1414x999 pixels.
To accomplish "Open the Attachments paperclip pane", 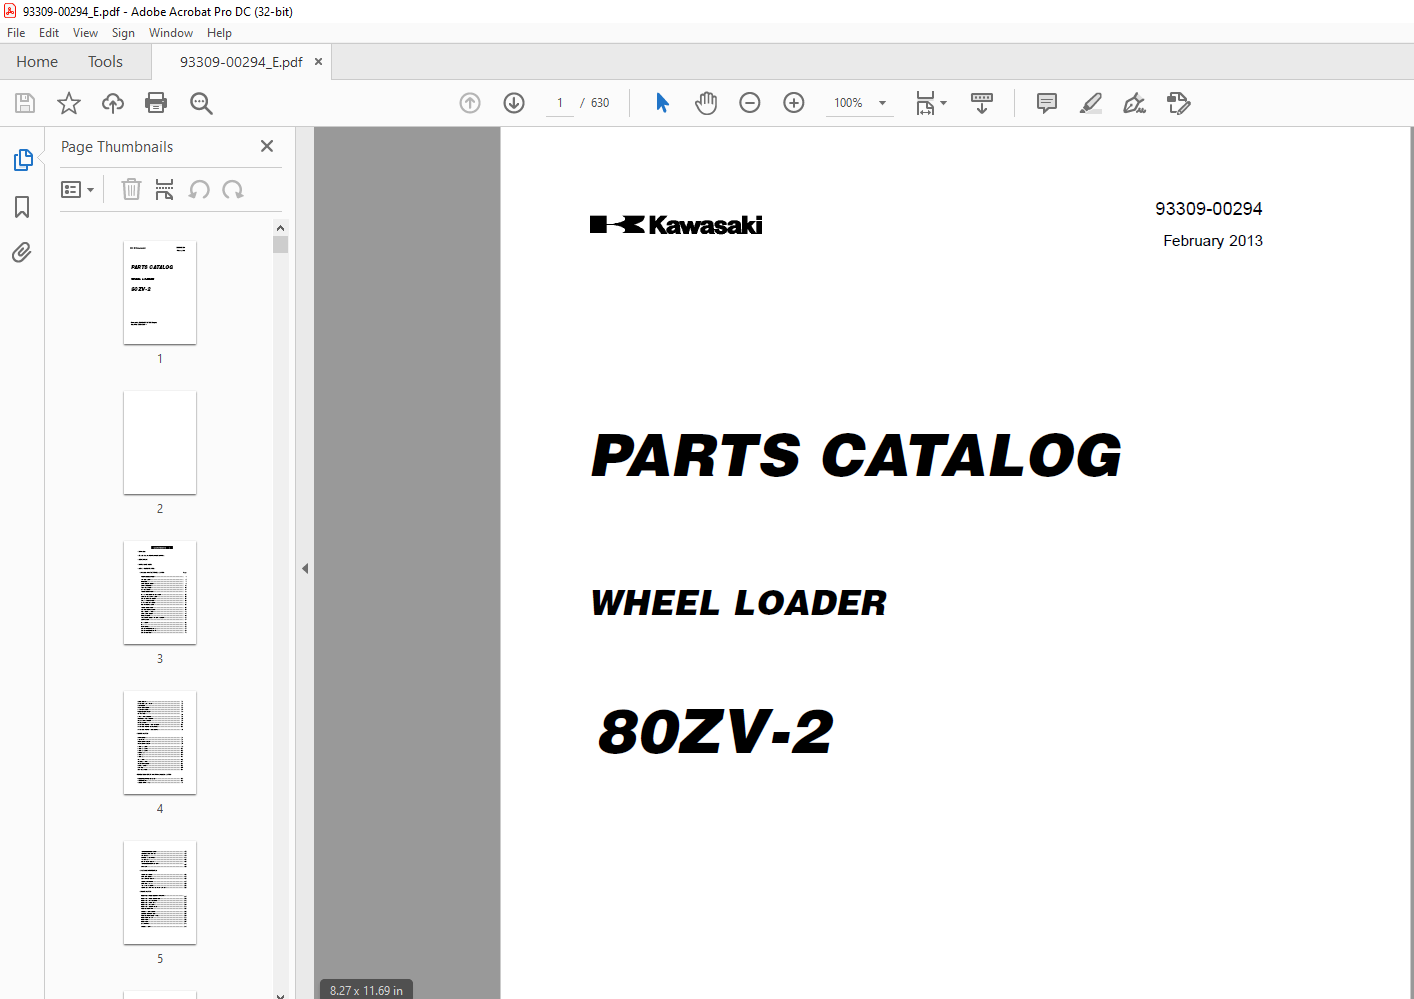I will 22,252.
